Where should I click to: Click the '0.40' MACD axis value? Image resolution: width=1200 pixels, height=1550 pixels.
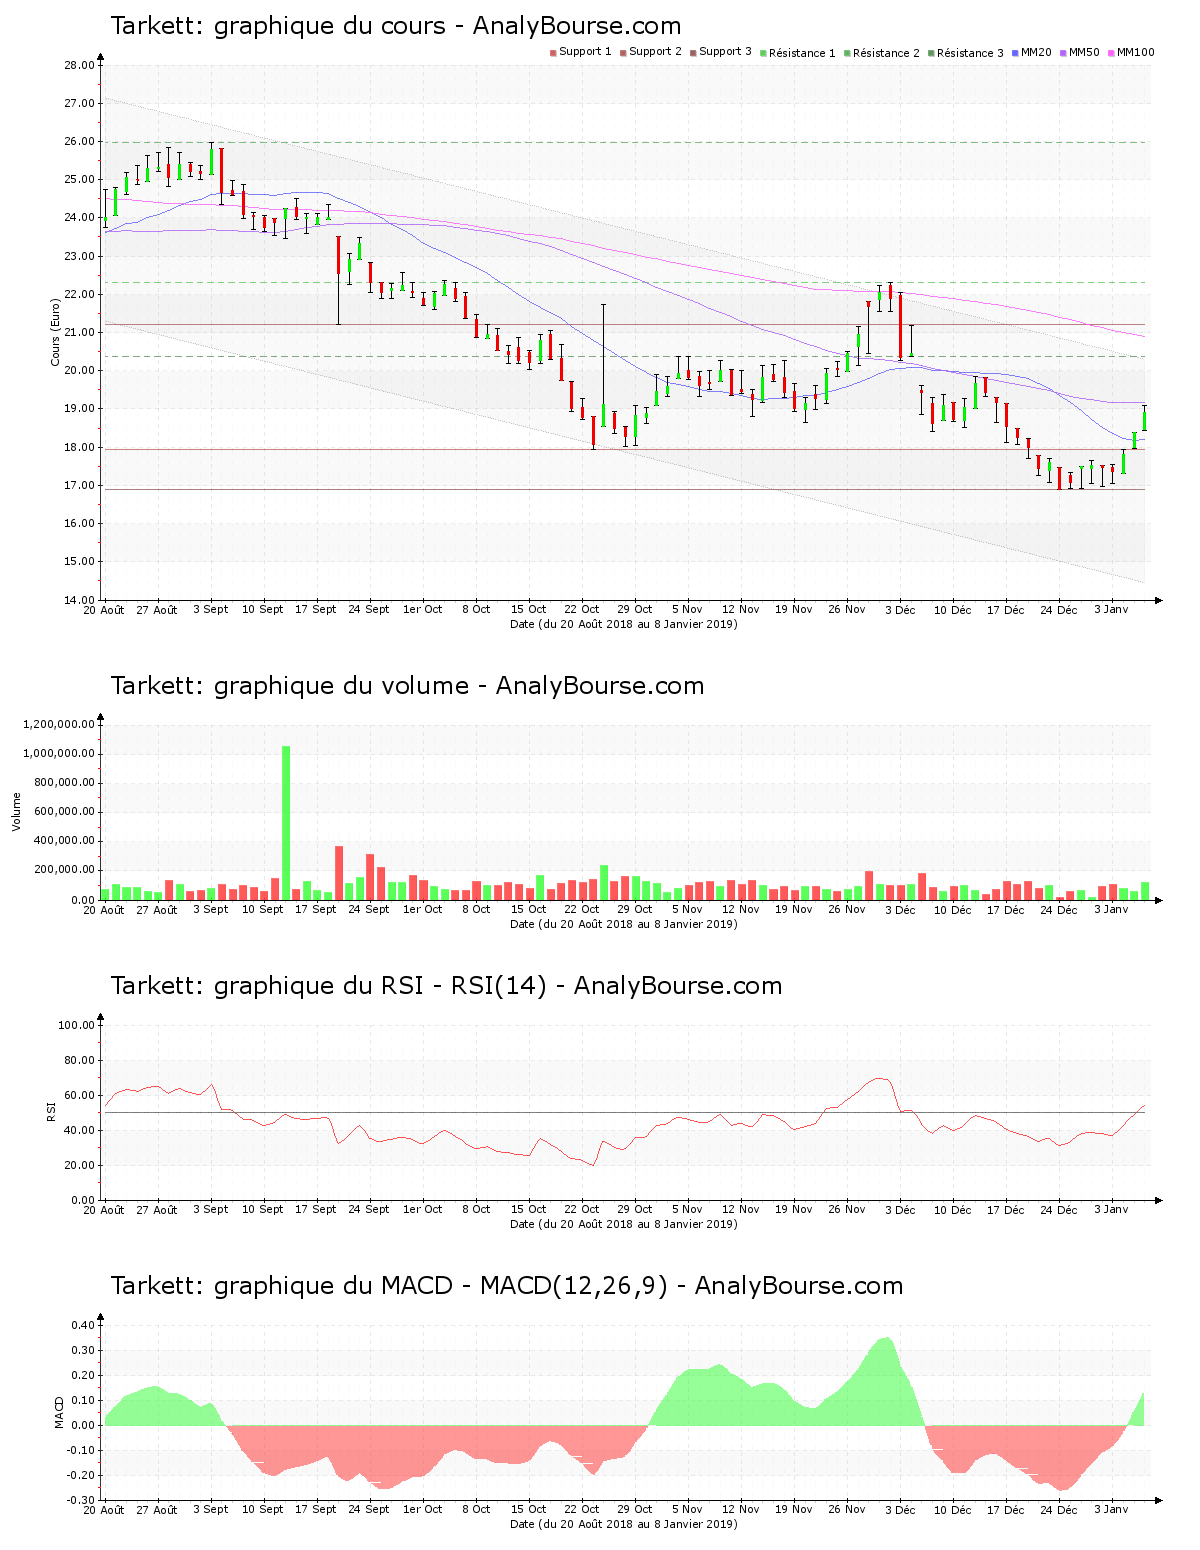point(83,1326)
